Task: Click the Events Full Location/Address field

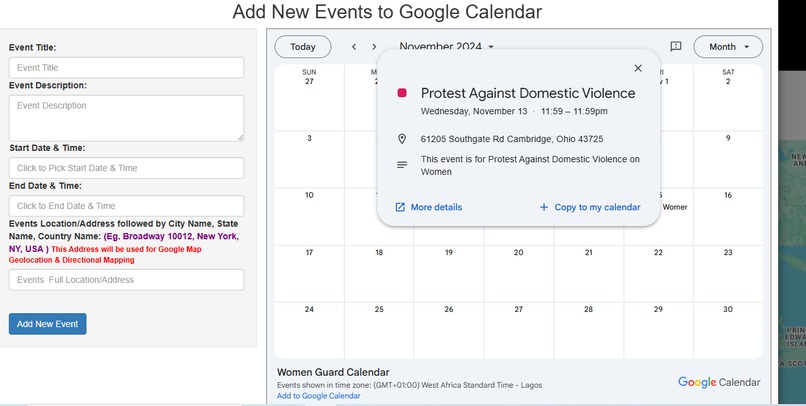Action: pyautogui.click(x=126, y=280)
